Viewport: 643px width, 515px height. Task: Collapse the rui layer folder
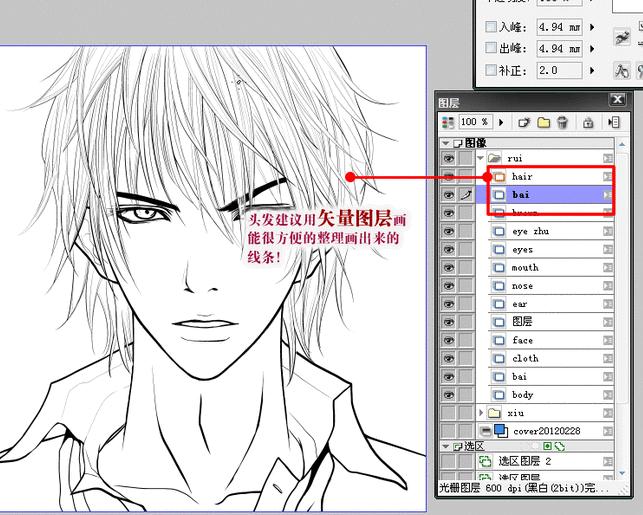(x=481, y=158)
